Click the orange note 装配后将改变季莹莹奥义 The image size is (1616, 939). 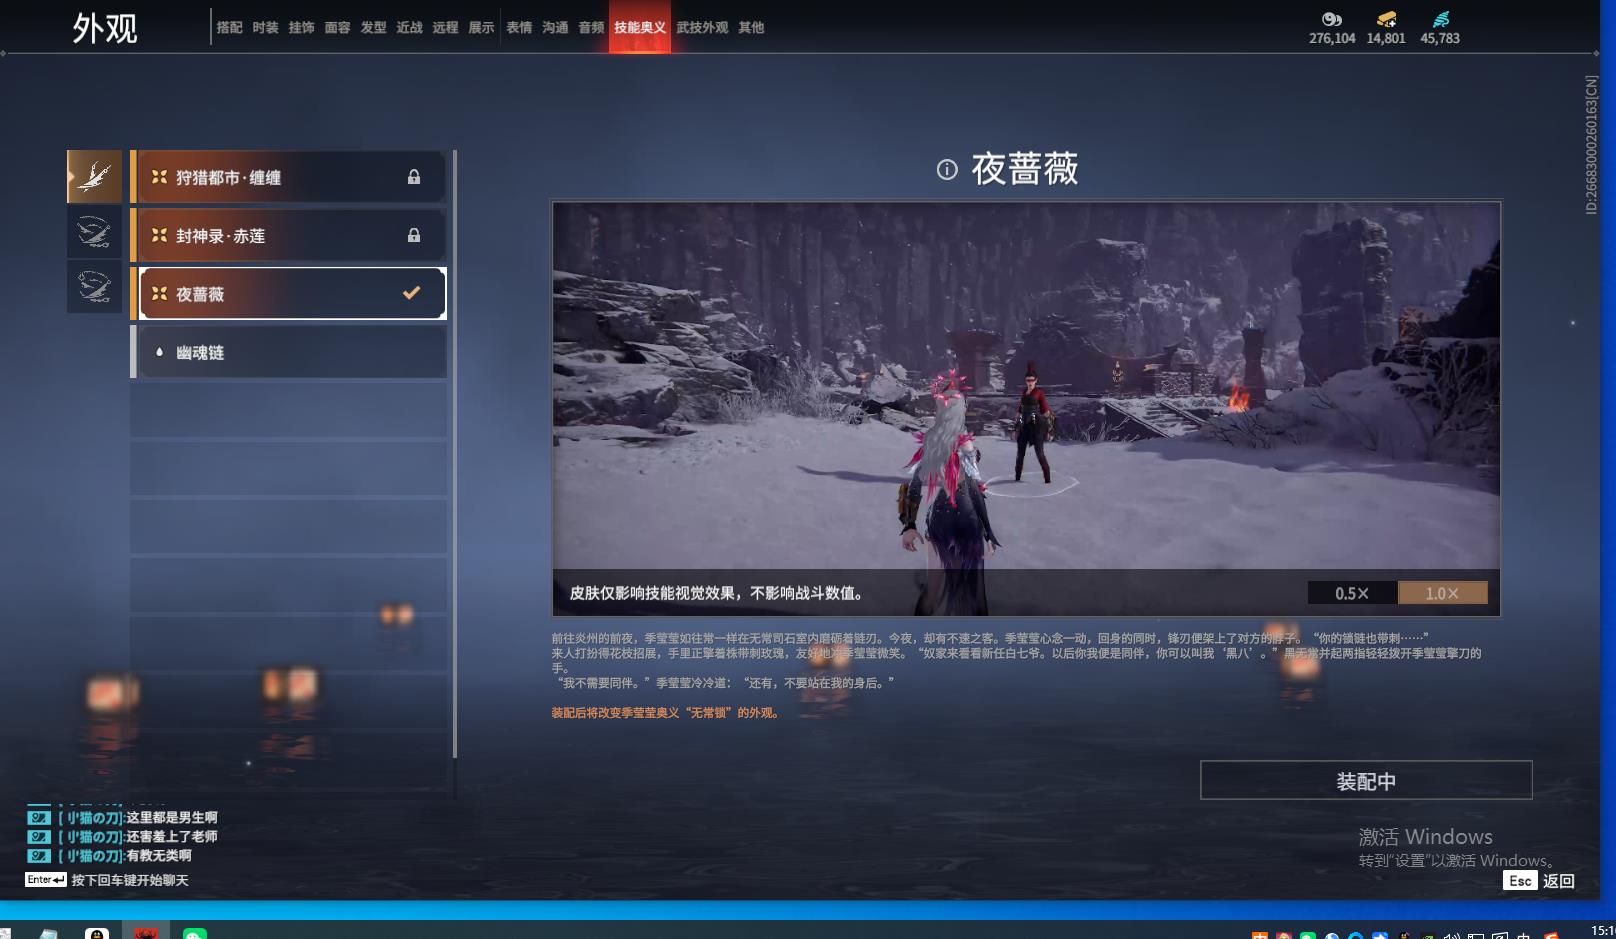coord(665,713)
